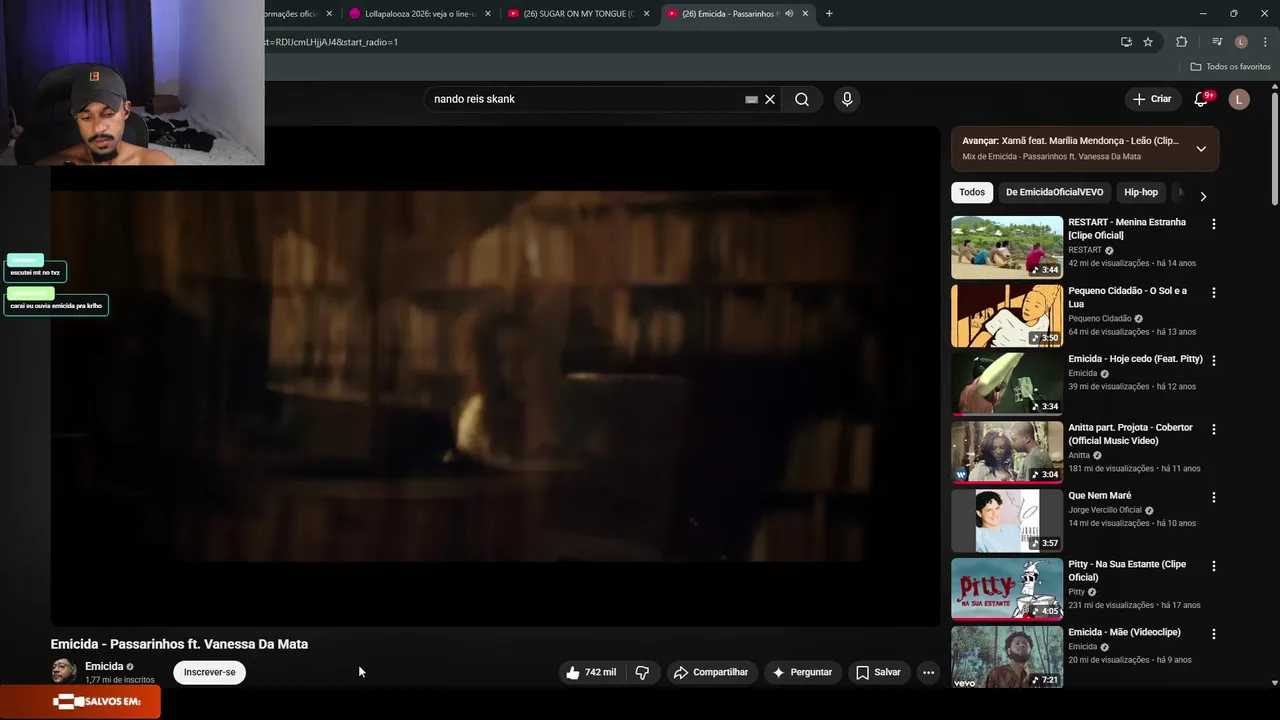
Task: Like the video with thumbs-up button
Action: pyautogui.click(x=591, y=672)
